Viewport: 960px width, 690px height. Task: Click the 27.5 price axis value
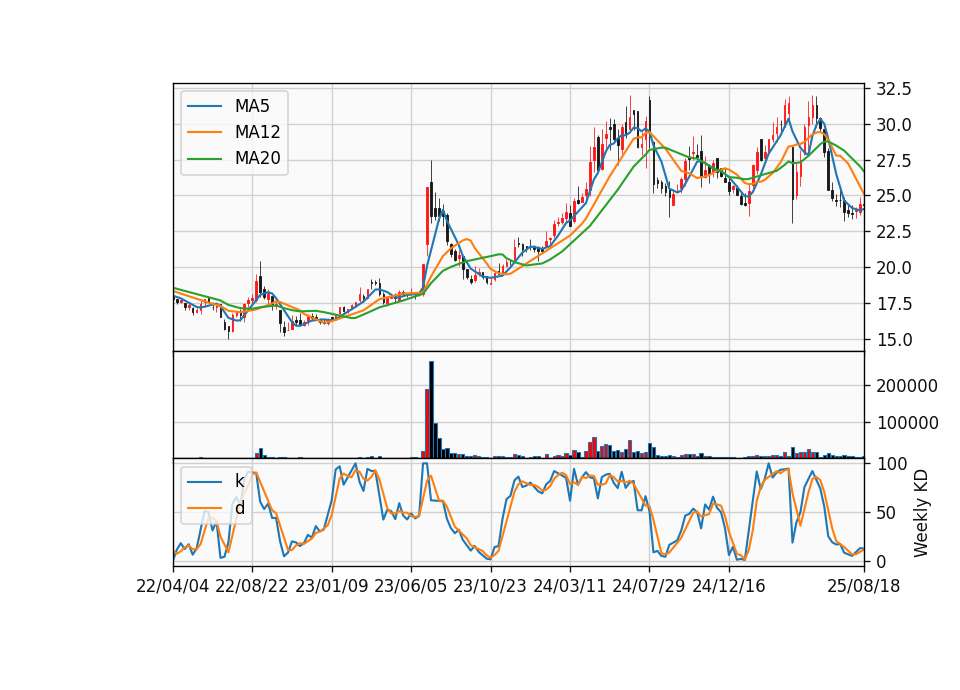pyautogui.click(x=894, y=161)
